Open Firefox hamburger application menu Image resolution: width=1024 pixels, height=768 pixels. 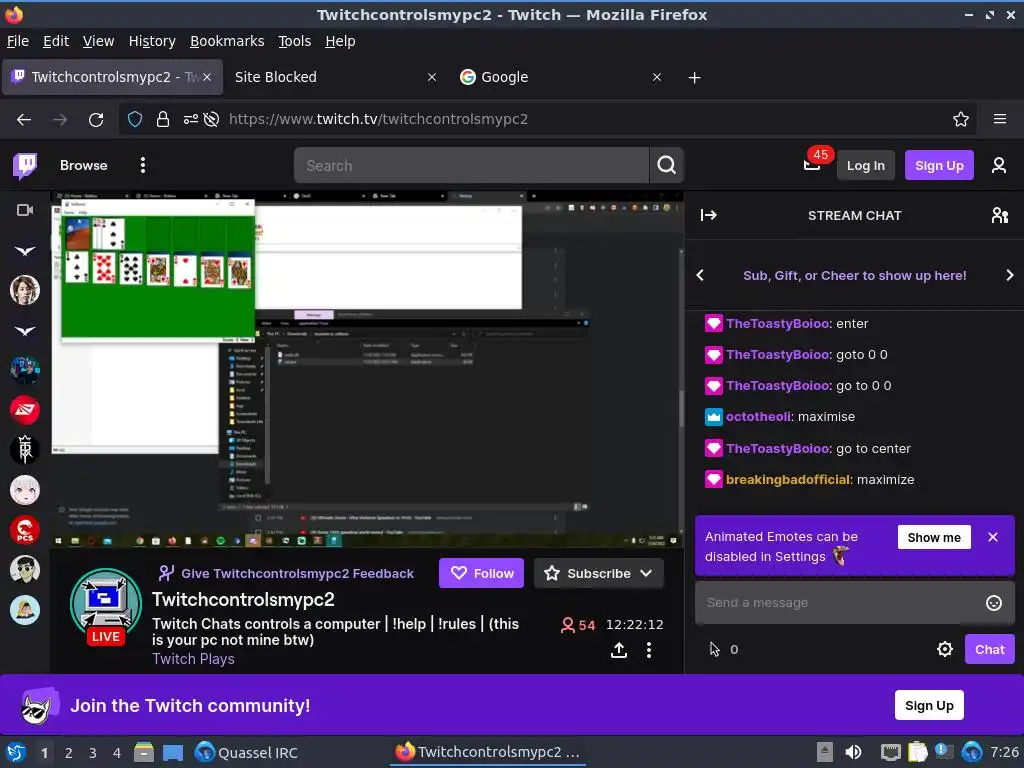coord(999,119)
